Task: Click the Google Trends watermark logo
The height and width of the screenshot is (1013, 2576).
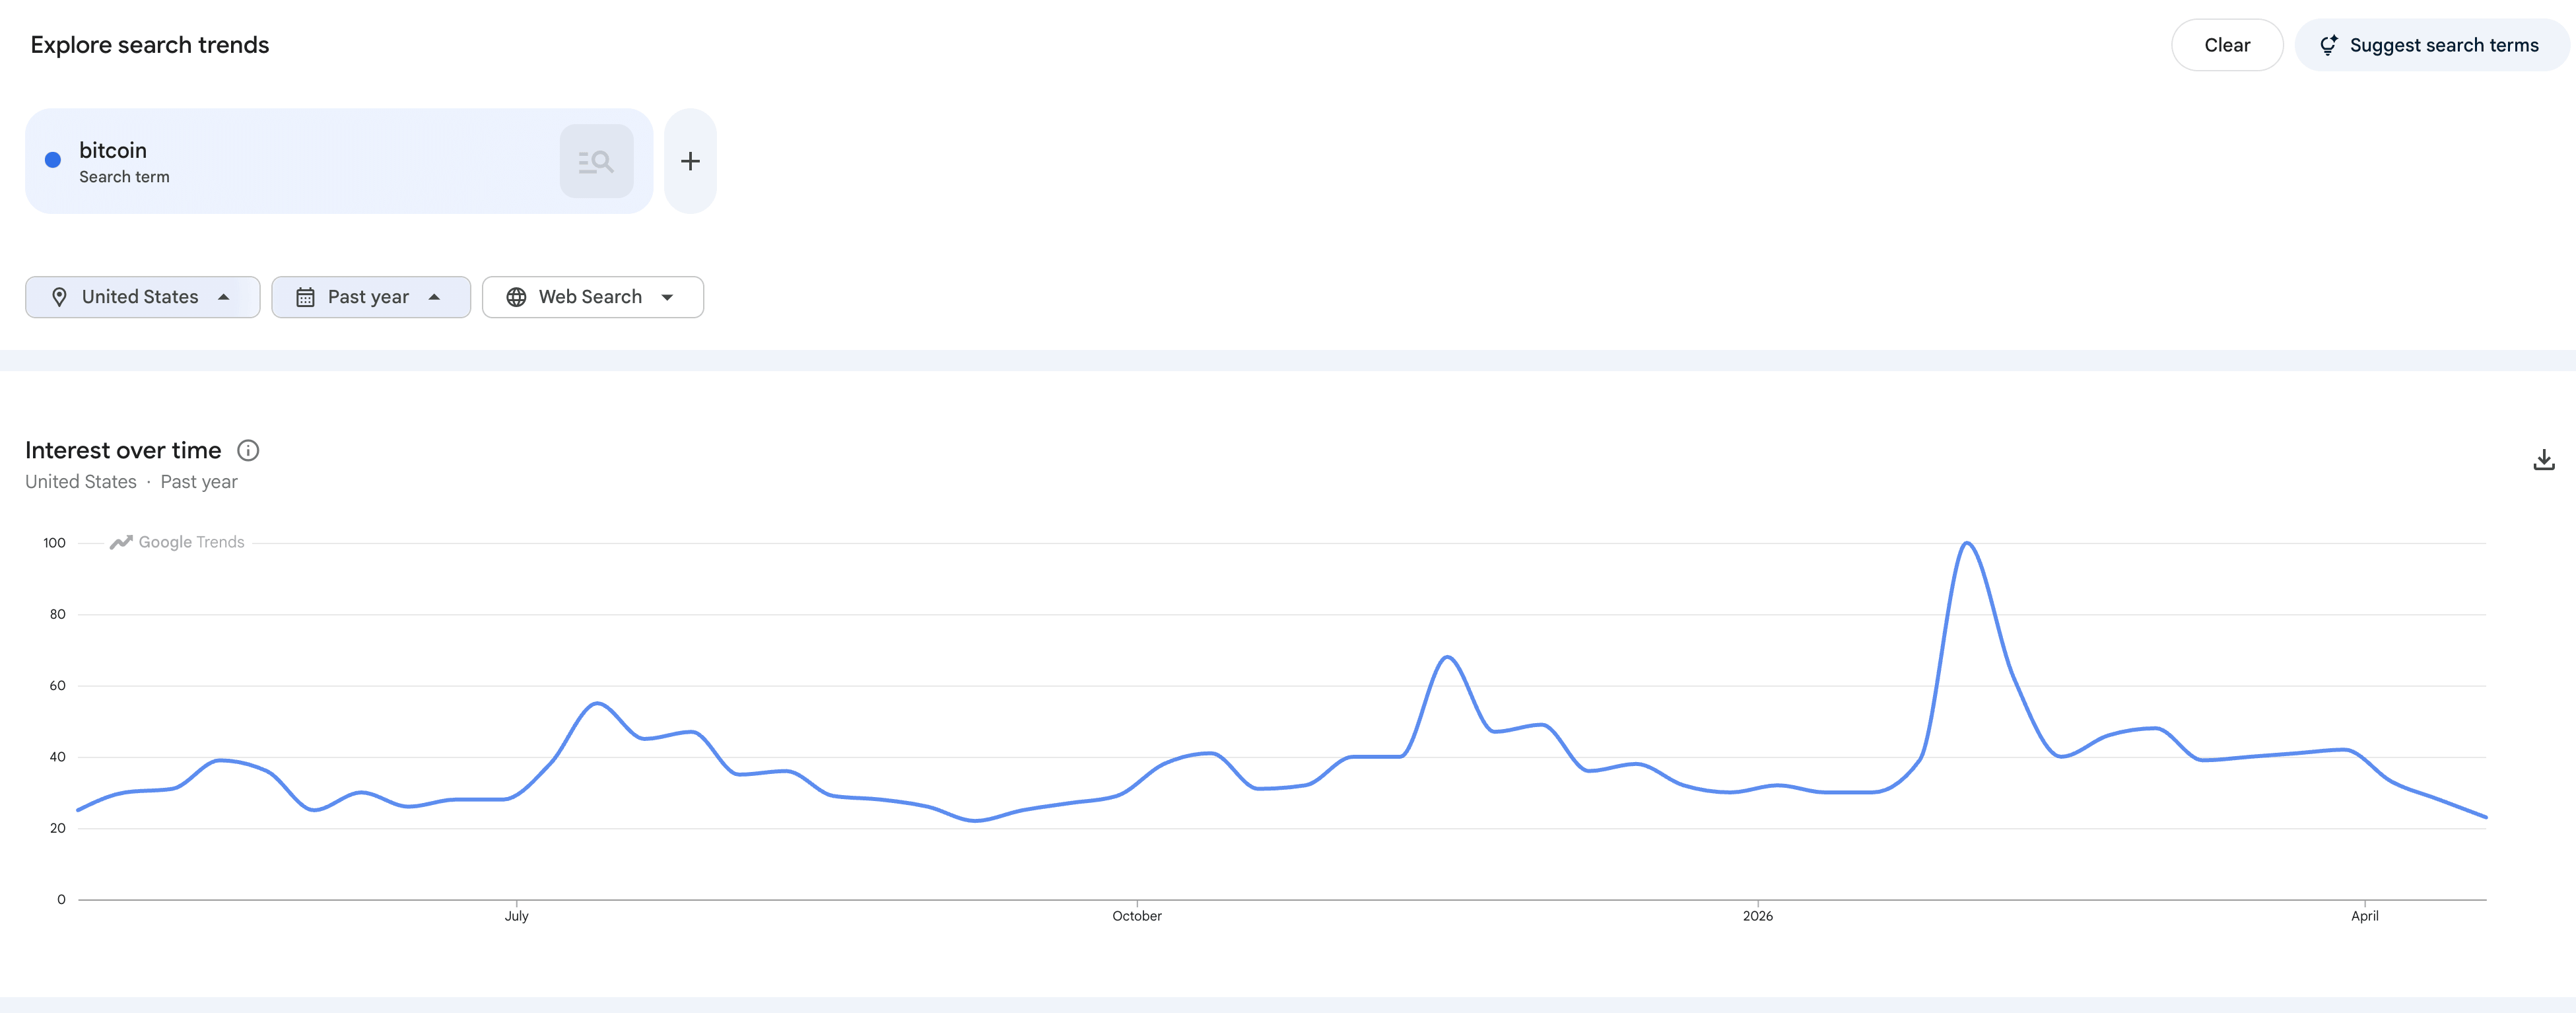Action: click(121, 542)
